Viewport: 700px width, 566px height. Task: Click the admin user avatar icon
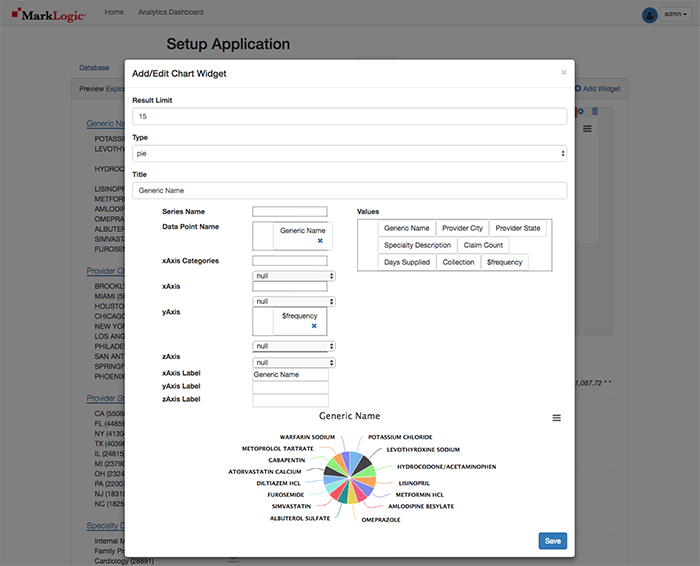[x=651, y=15]
